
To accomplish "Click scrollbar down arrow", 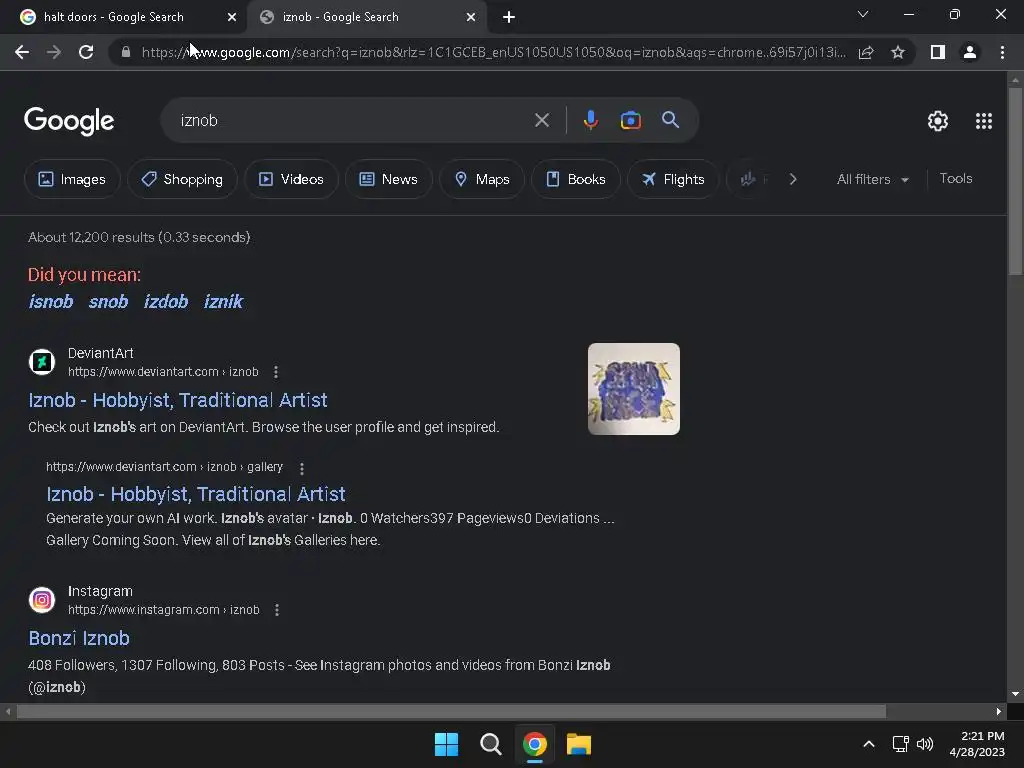I will click(1015, 694).
